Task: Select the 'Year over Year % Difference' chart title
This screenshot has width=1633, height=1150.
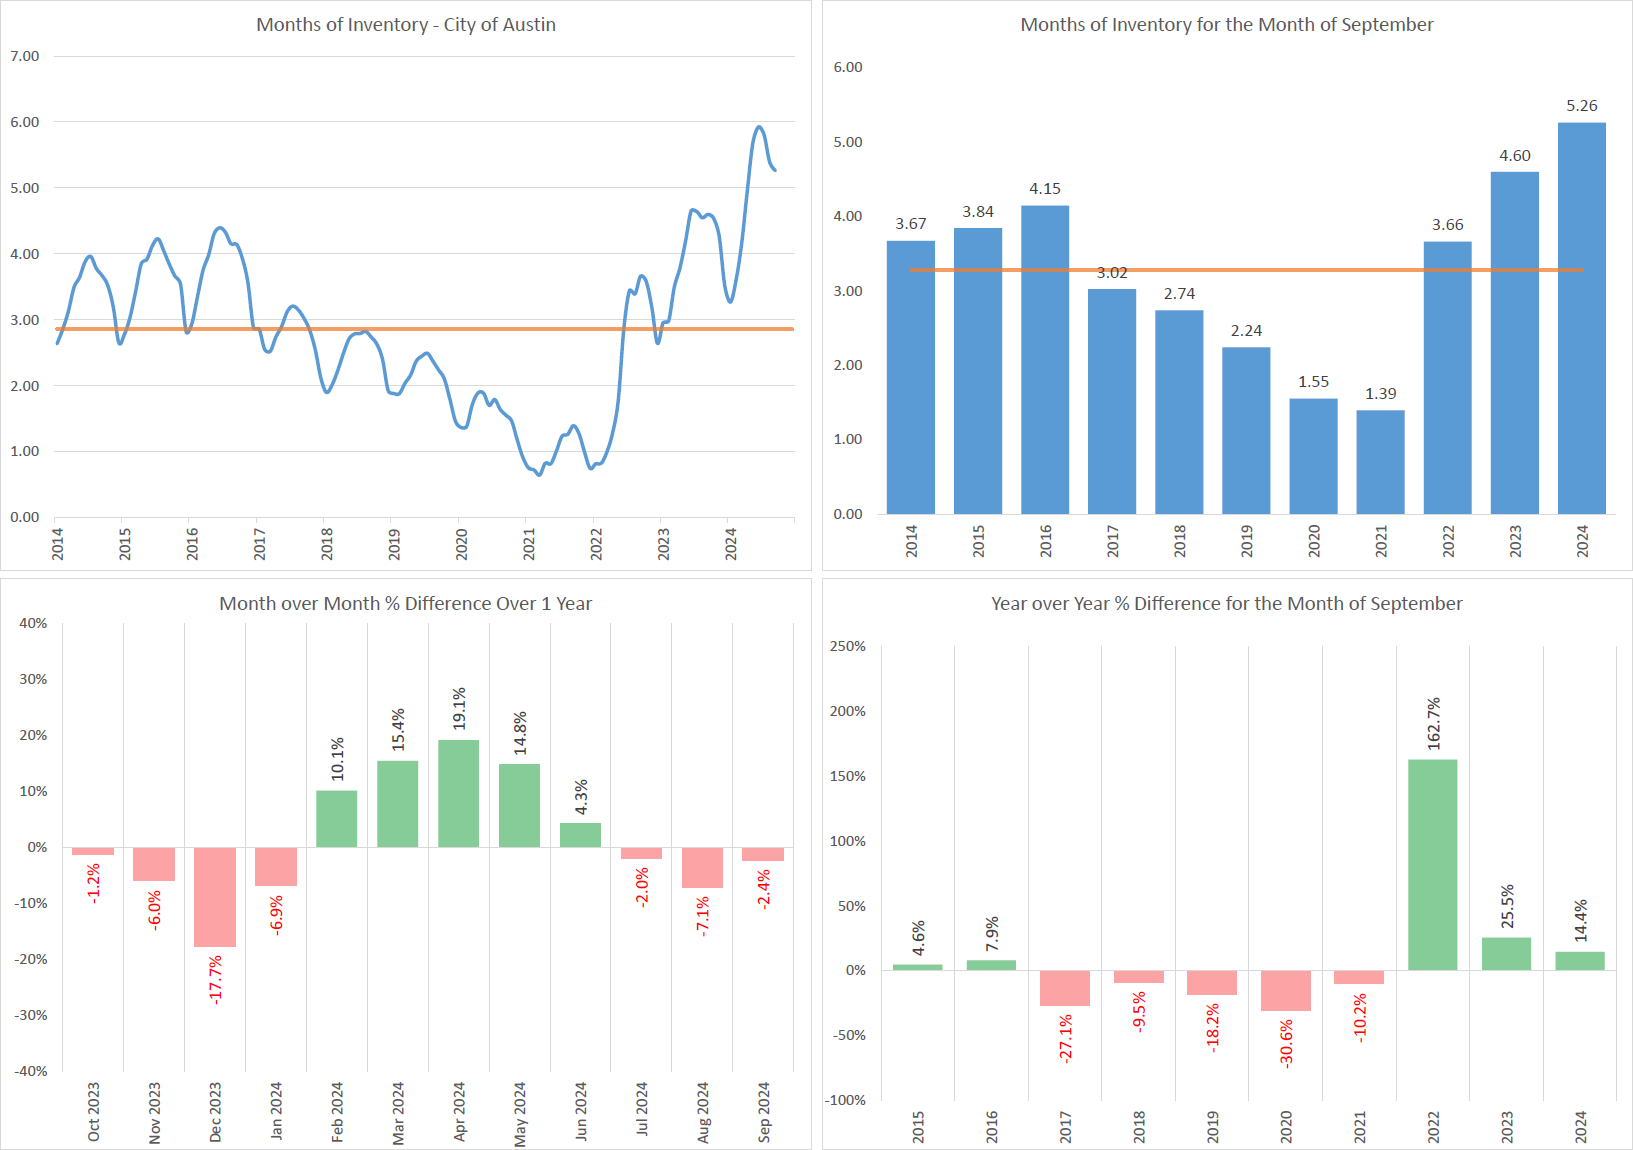Action: 1226,604
